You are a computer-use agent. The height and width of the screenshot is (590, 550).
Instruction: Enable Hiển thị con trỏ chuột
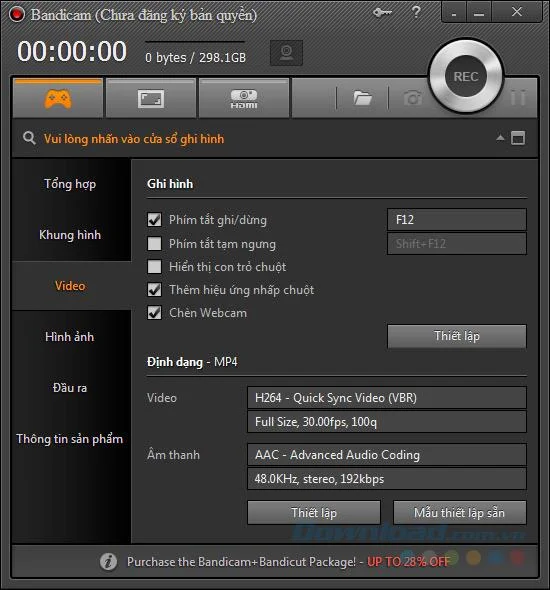[154, 267]
